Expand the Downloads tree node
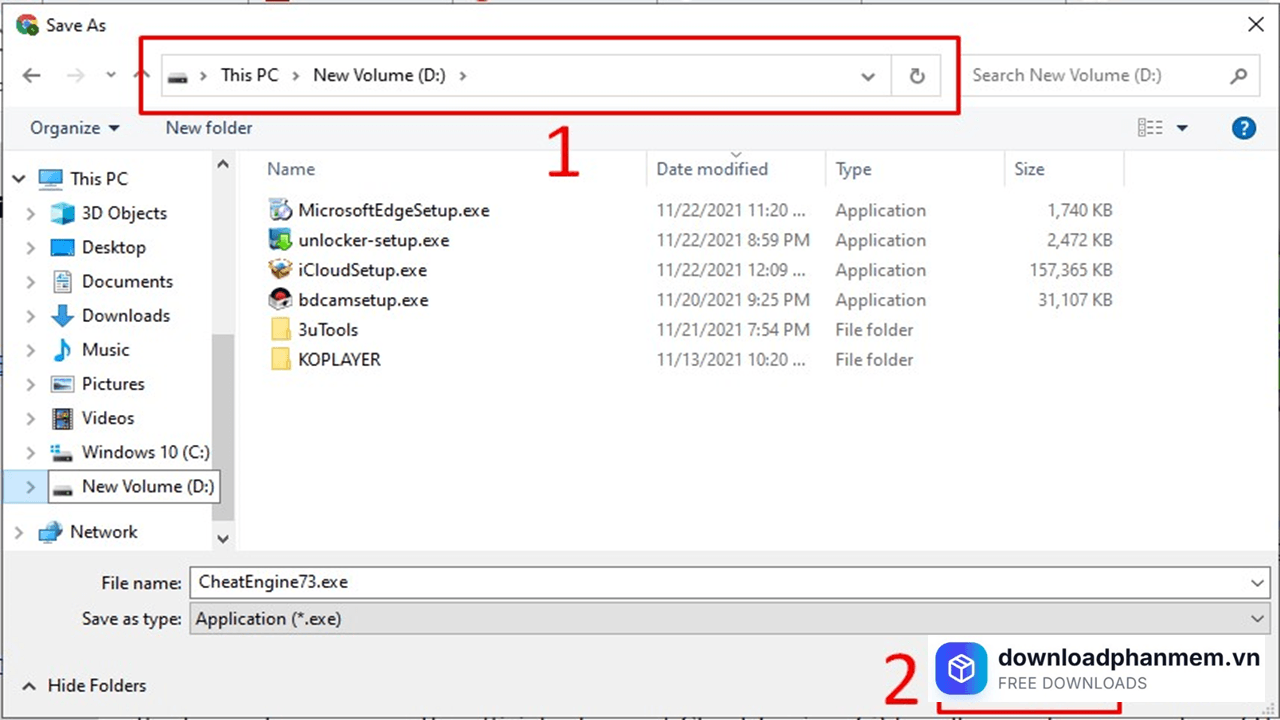 [x=30, y=316]
